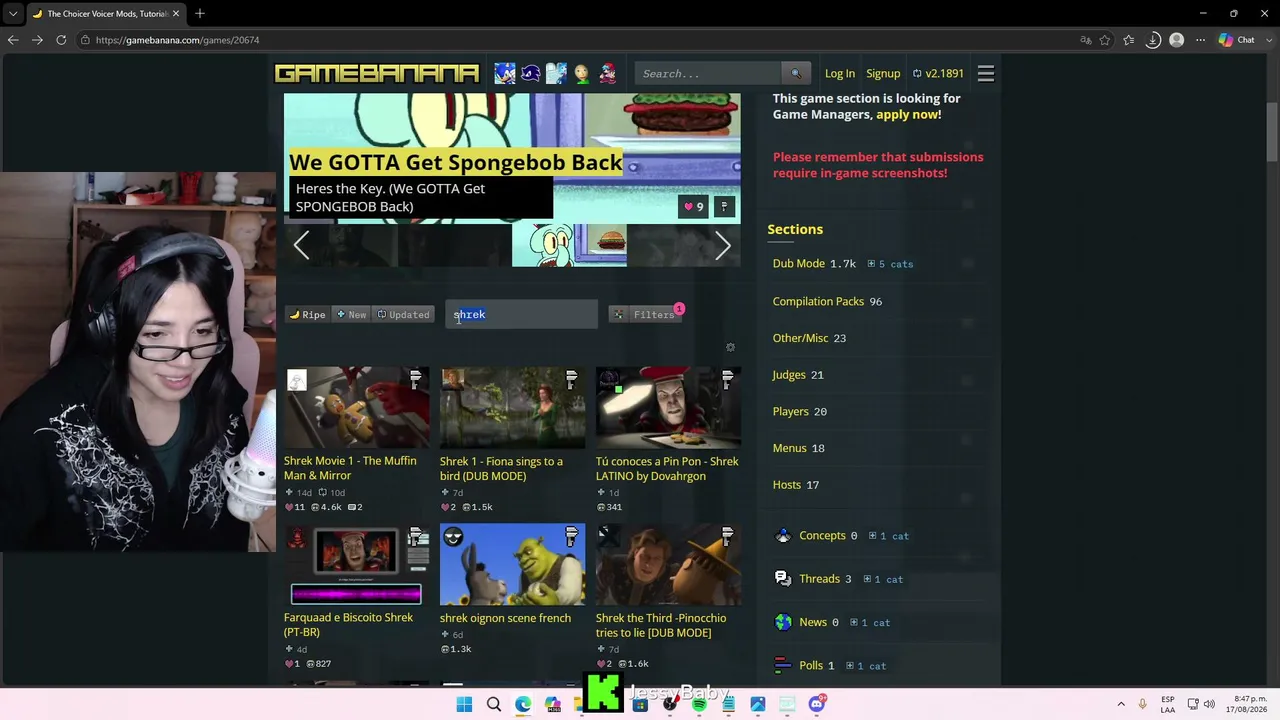Screen dimensions: 1280x720
Task: Click flag icon on Pinocchio mod
Action: coord(727,535)
